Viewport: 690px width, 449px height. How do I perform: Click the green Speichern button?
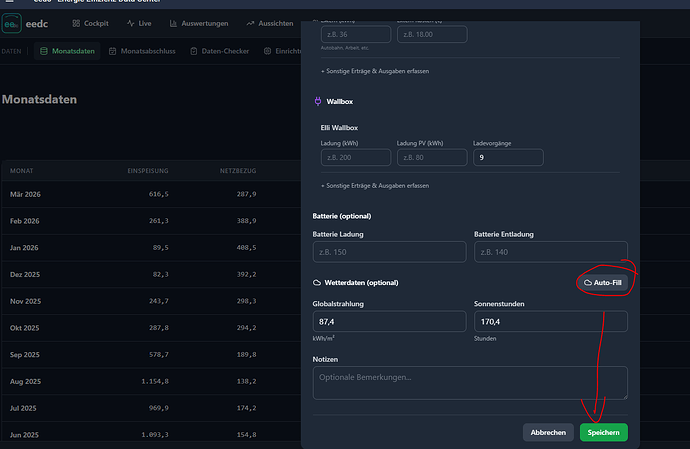[604, 432]
